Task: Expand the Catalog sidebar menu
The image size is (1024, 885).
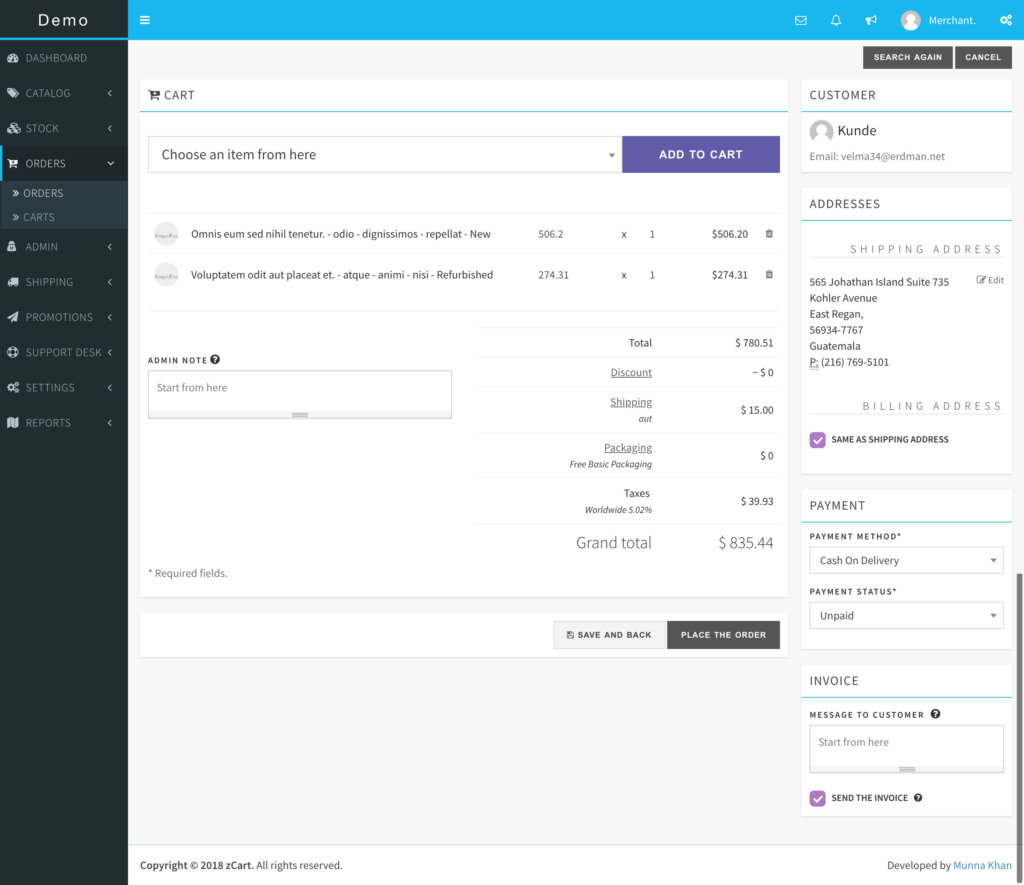Action: click(64, 93)
